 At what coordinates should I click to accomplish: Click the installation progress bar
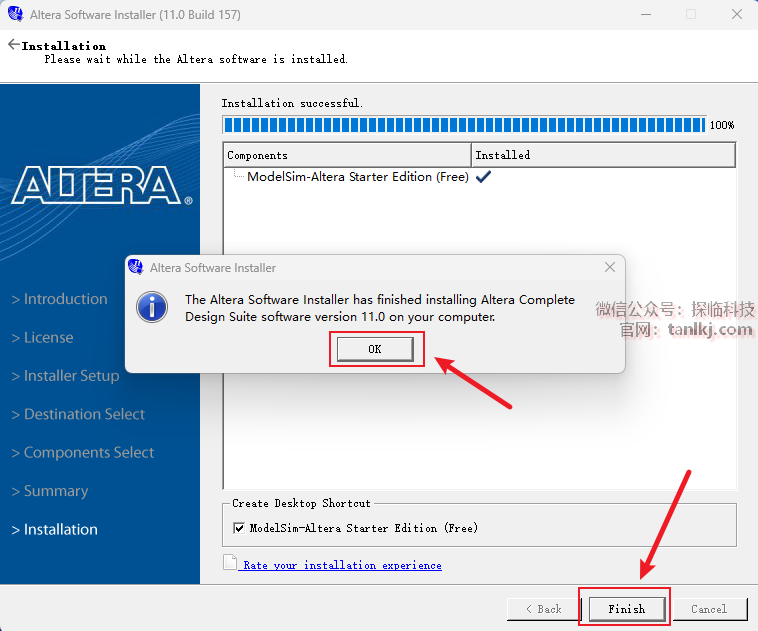464,125
